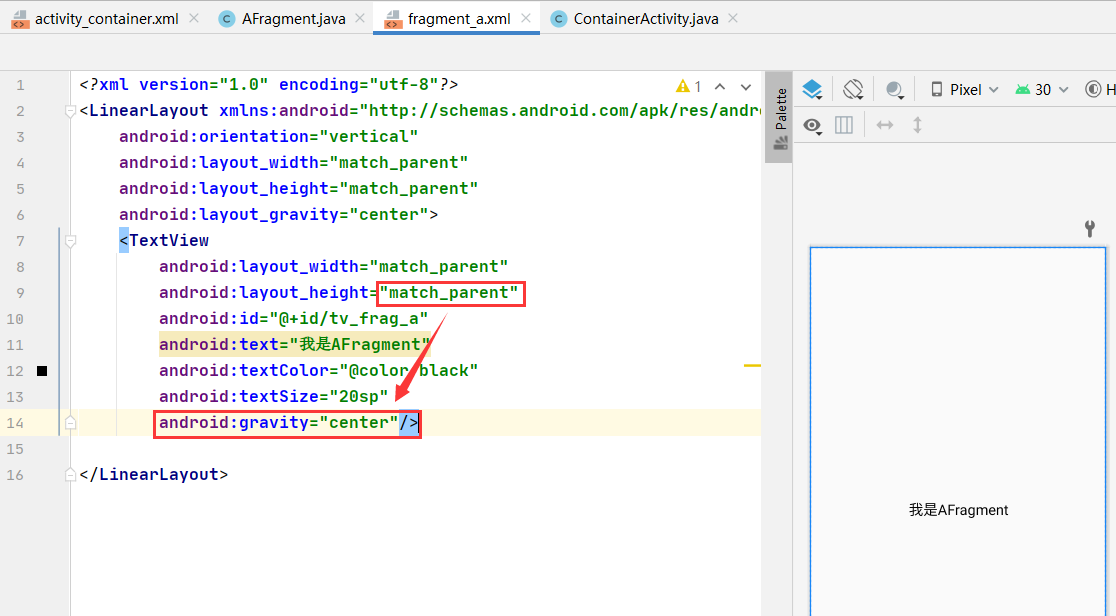The image size is (1116, 616).
Task: Collapse the TextView fold marker on line 7
Action: click(70, 241)
